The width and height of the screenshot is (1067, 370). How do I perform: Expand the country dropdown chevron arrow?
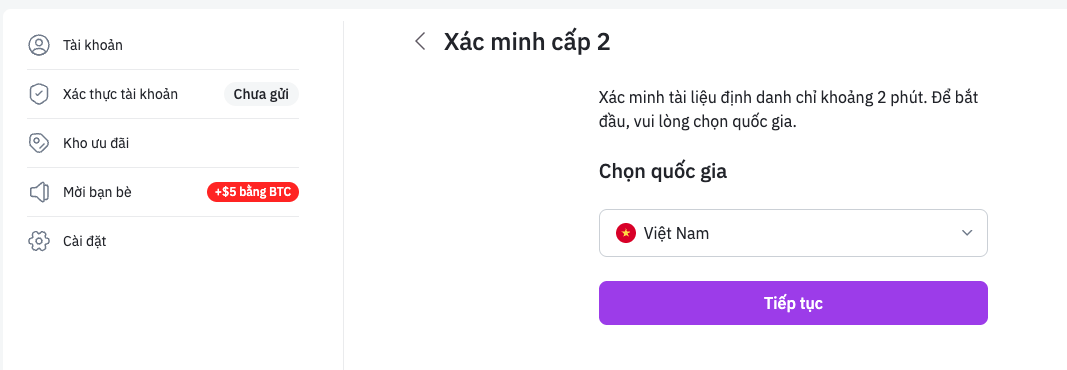point(967,233)
